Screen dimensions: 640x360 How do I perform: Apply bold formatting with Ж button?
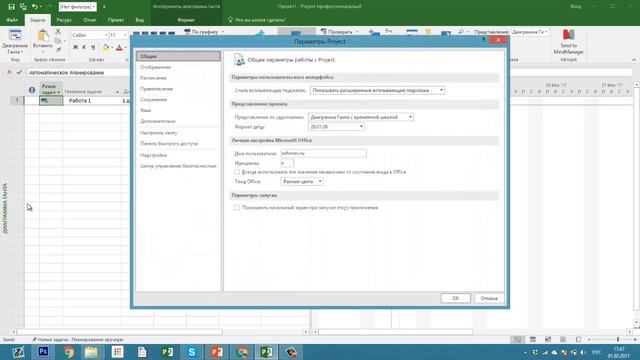coord(75,48)
